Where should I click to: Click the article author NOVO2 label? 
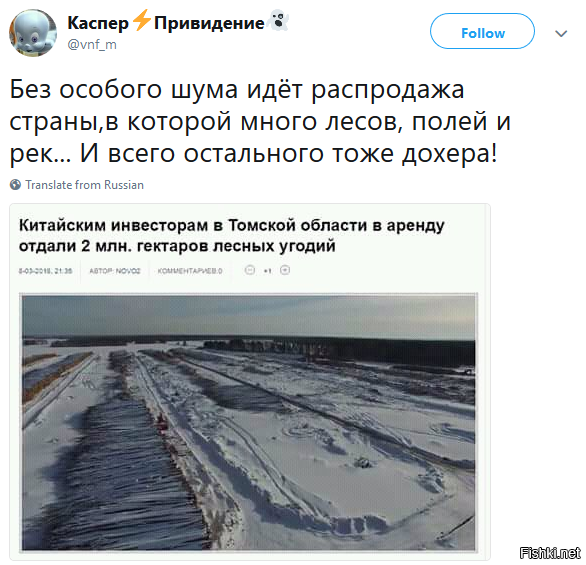[115, 271]
